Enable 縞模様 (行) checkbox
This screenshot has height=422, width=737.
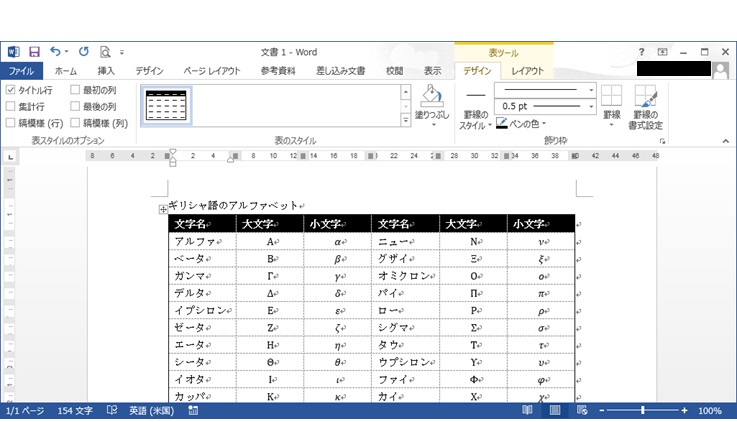tap(10, 123)
